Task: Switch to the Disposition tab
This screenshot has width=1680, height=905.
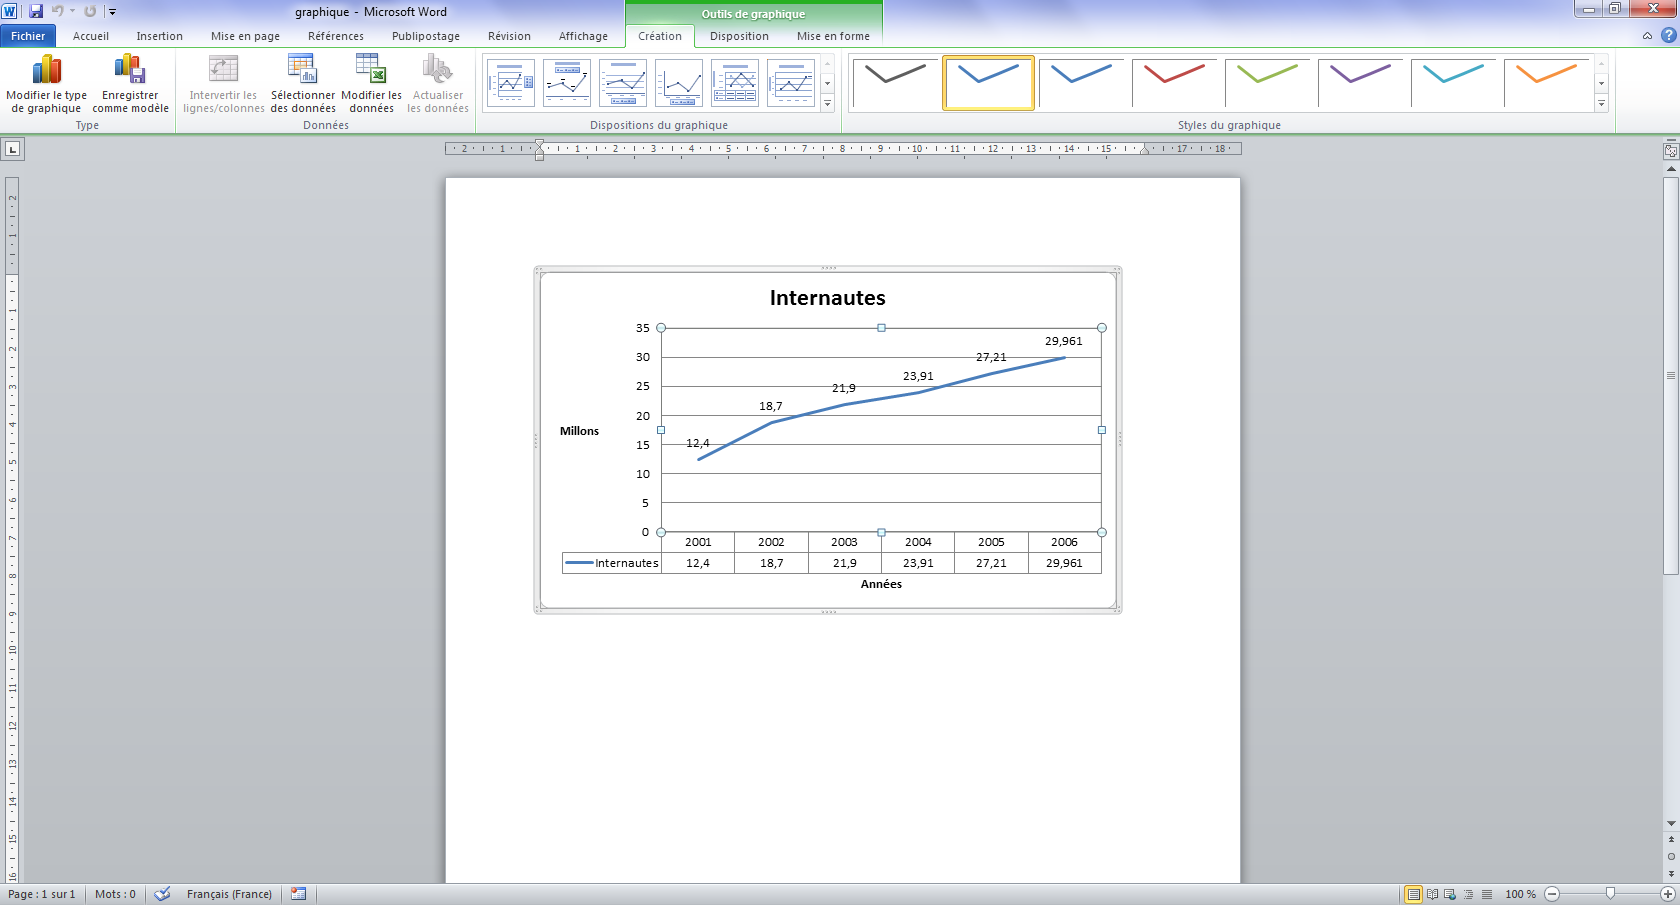Action: [x=739, y=36]
